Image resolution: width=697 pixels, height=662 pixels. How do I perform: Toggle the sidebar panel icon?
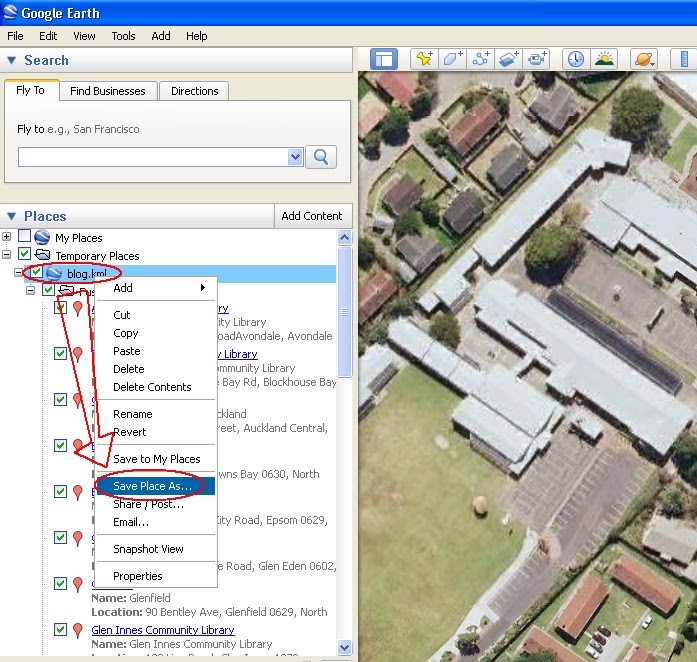(x=384, y=59)
